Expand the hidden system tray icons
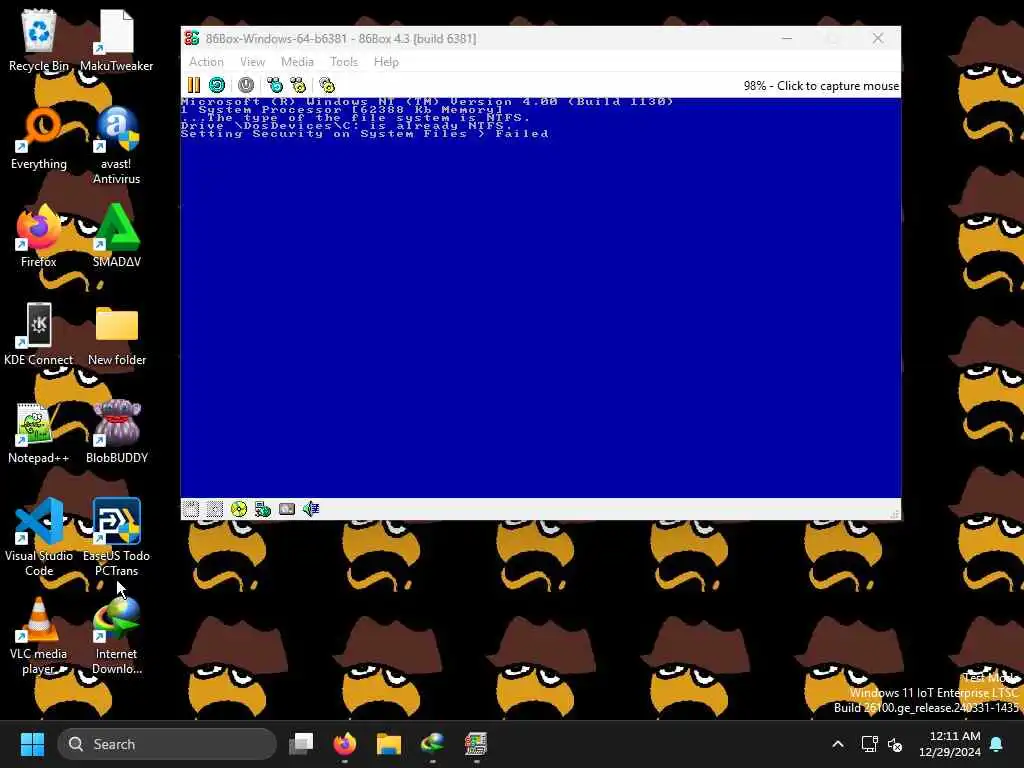1024x768 pixels. pyautogui.click(x=838, y=744)
